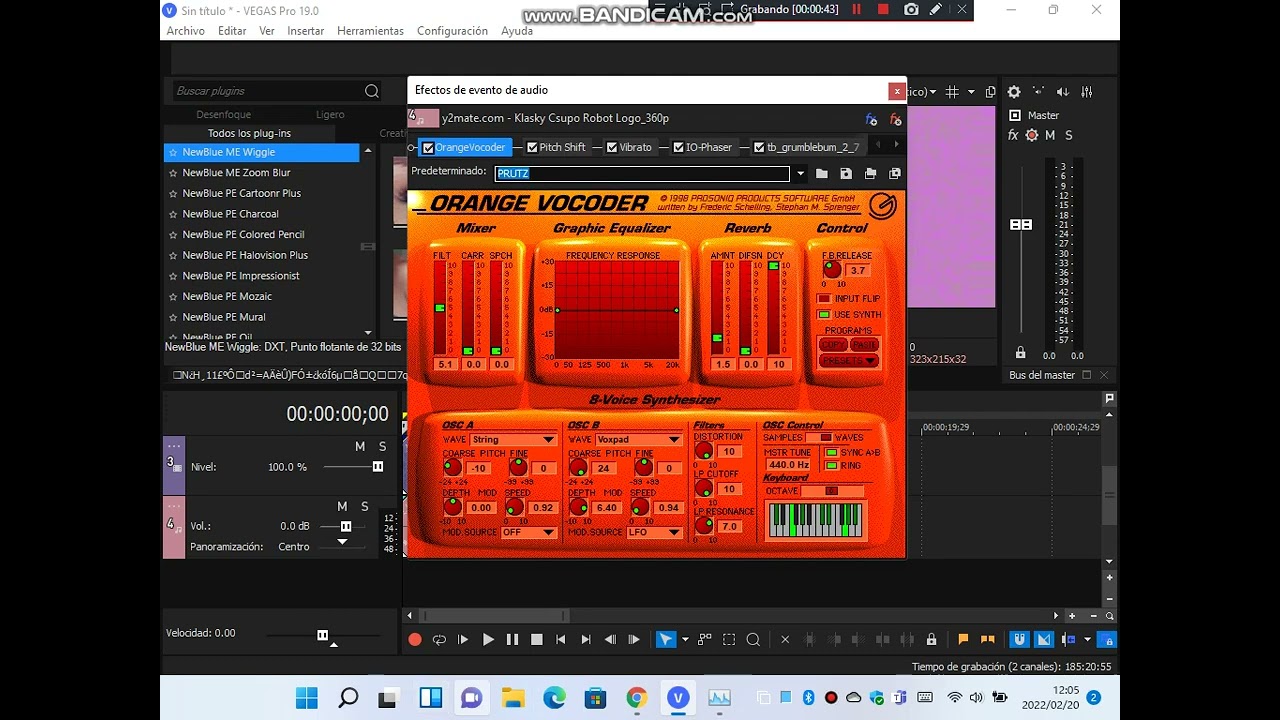Viewport: 1280px width, 720px height.
Task: Toggle Pitch Shift plug-in checkbox
Action: pyautogui.click(x=533, y=148)
